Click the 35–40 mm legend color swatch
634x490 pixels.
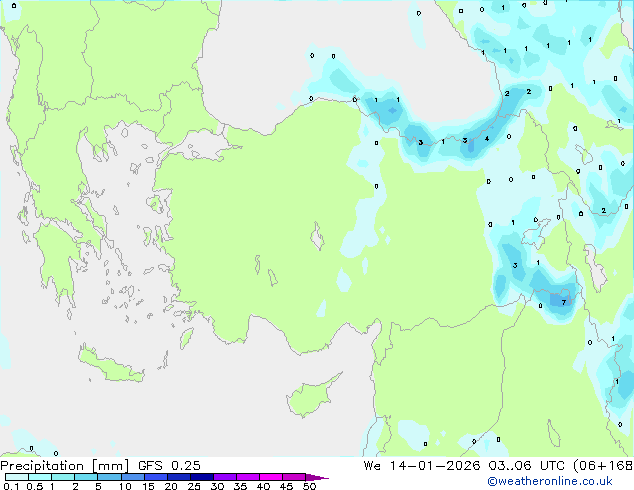[x=247, y=477]
